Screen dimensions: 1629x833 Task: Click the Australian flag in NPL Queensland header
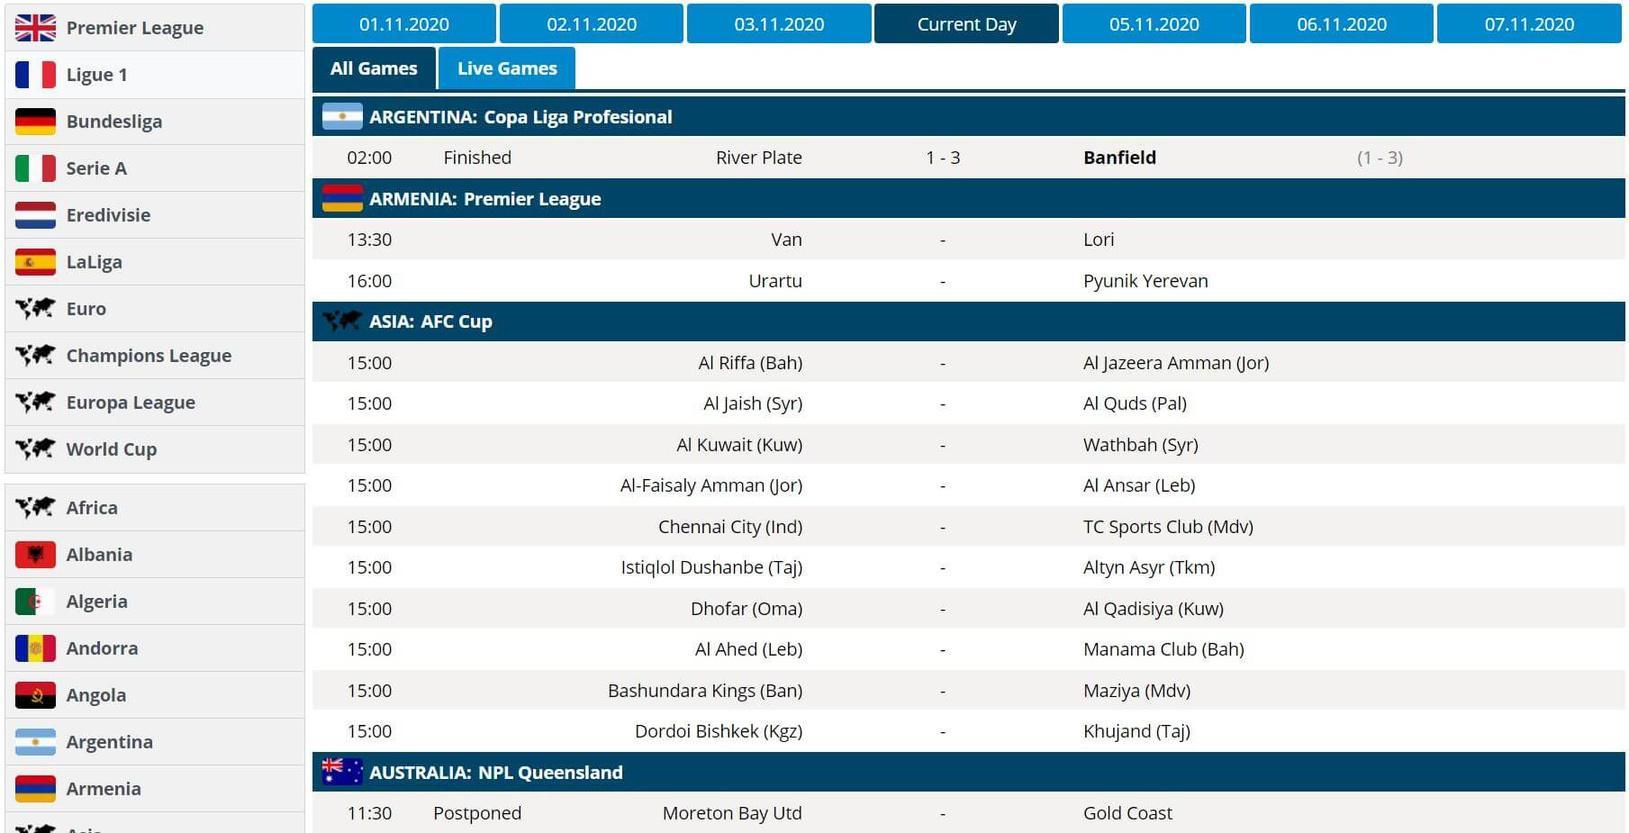coord(342,772)
